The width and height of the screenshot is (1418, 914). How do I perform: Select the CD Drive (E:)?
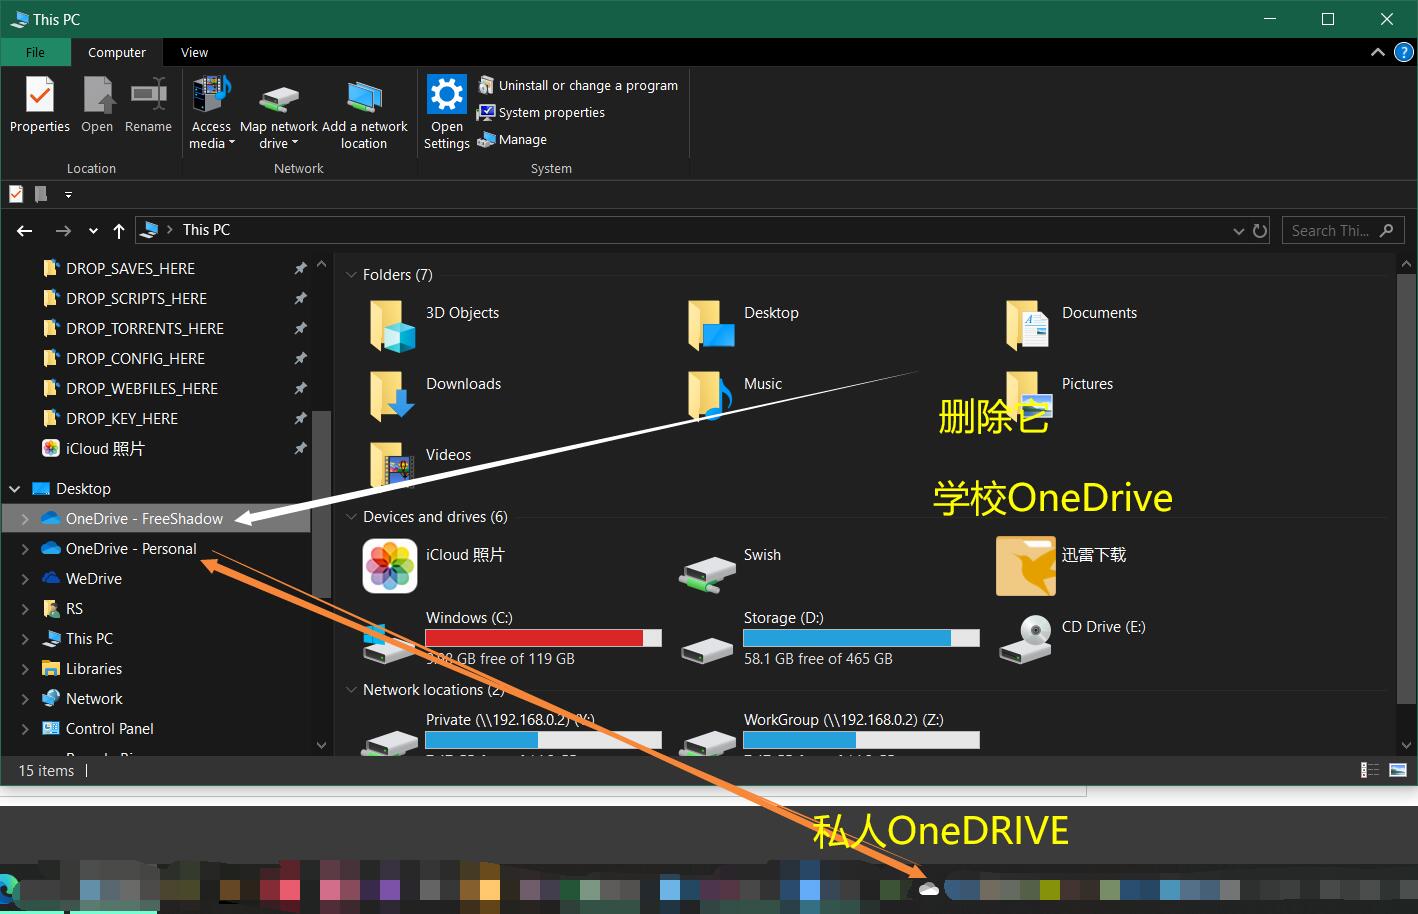coord(1075,638)
